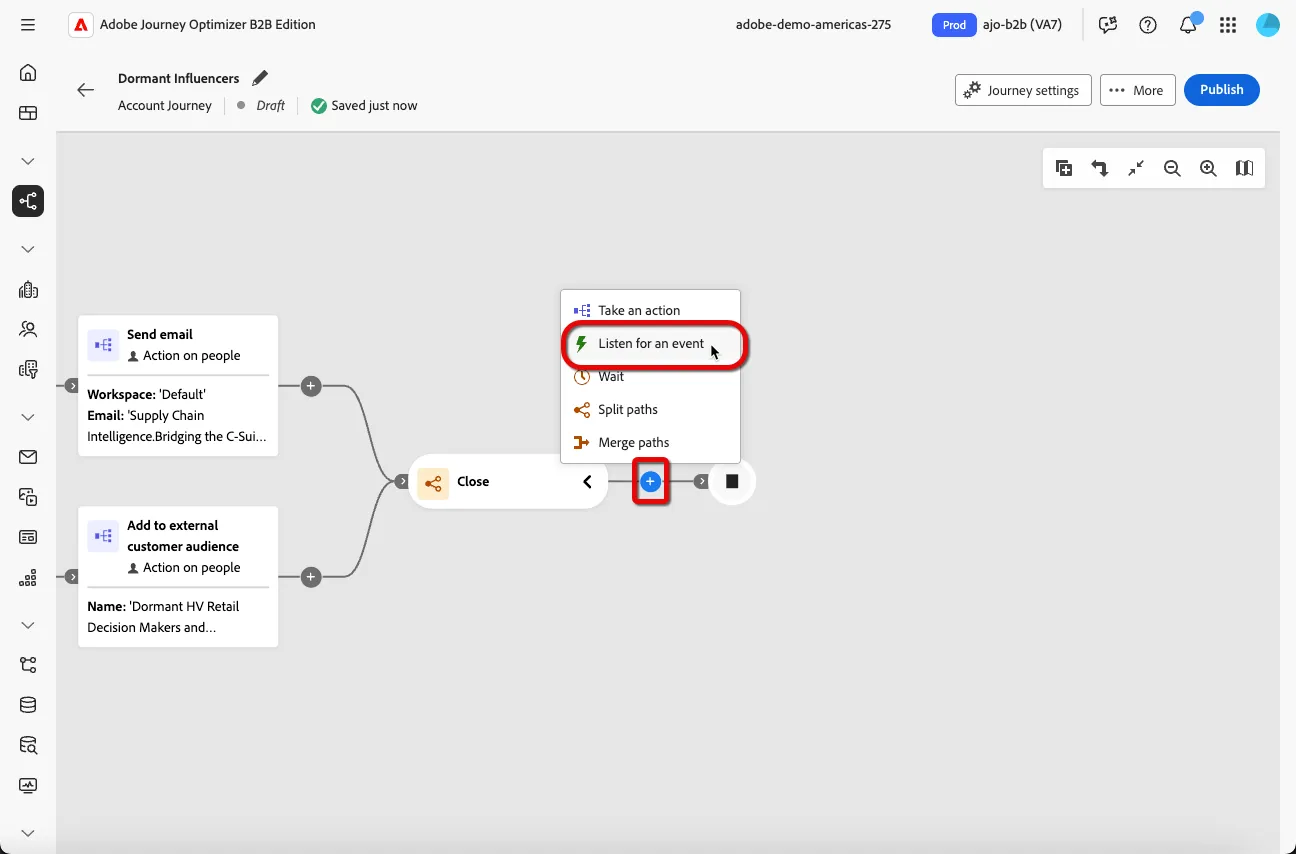
Task: Click the blue plus after Close node
Action: coord(650,482)
